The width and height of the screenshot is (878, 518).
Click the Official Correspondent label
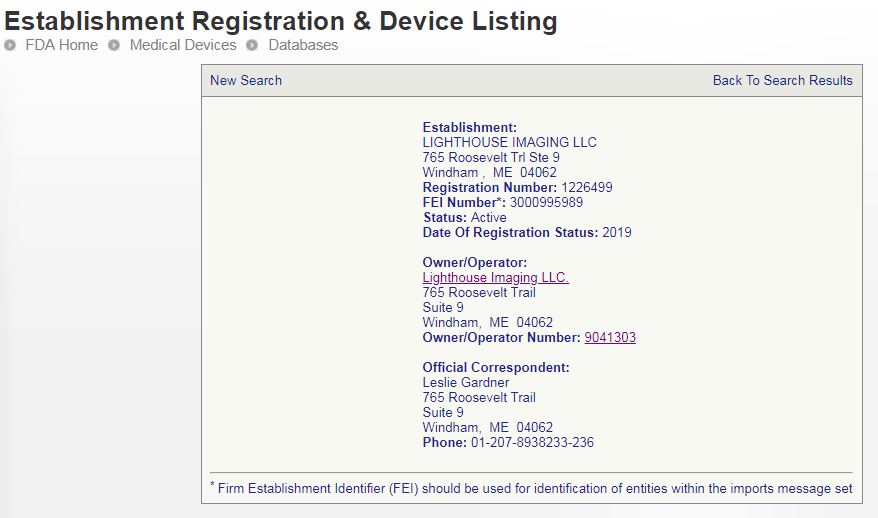point(496,367)
